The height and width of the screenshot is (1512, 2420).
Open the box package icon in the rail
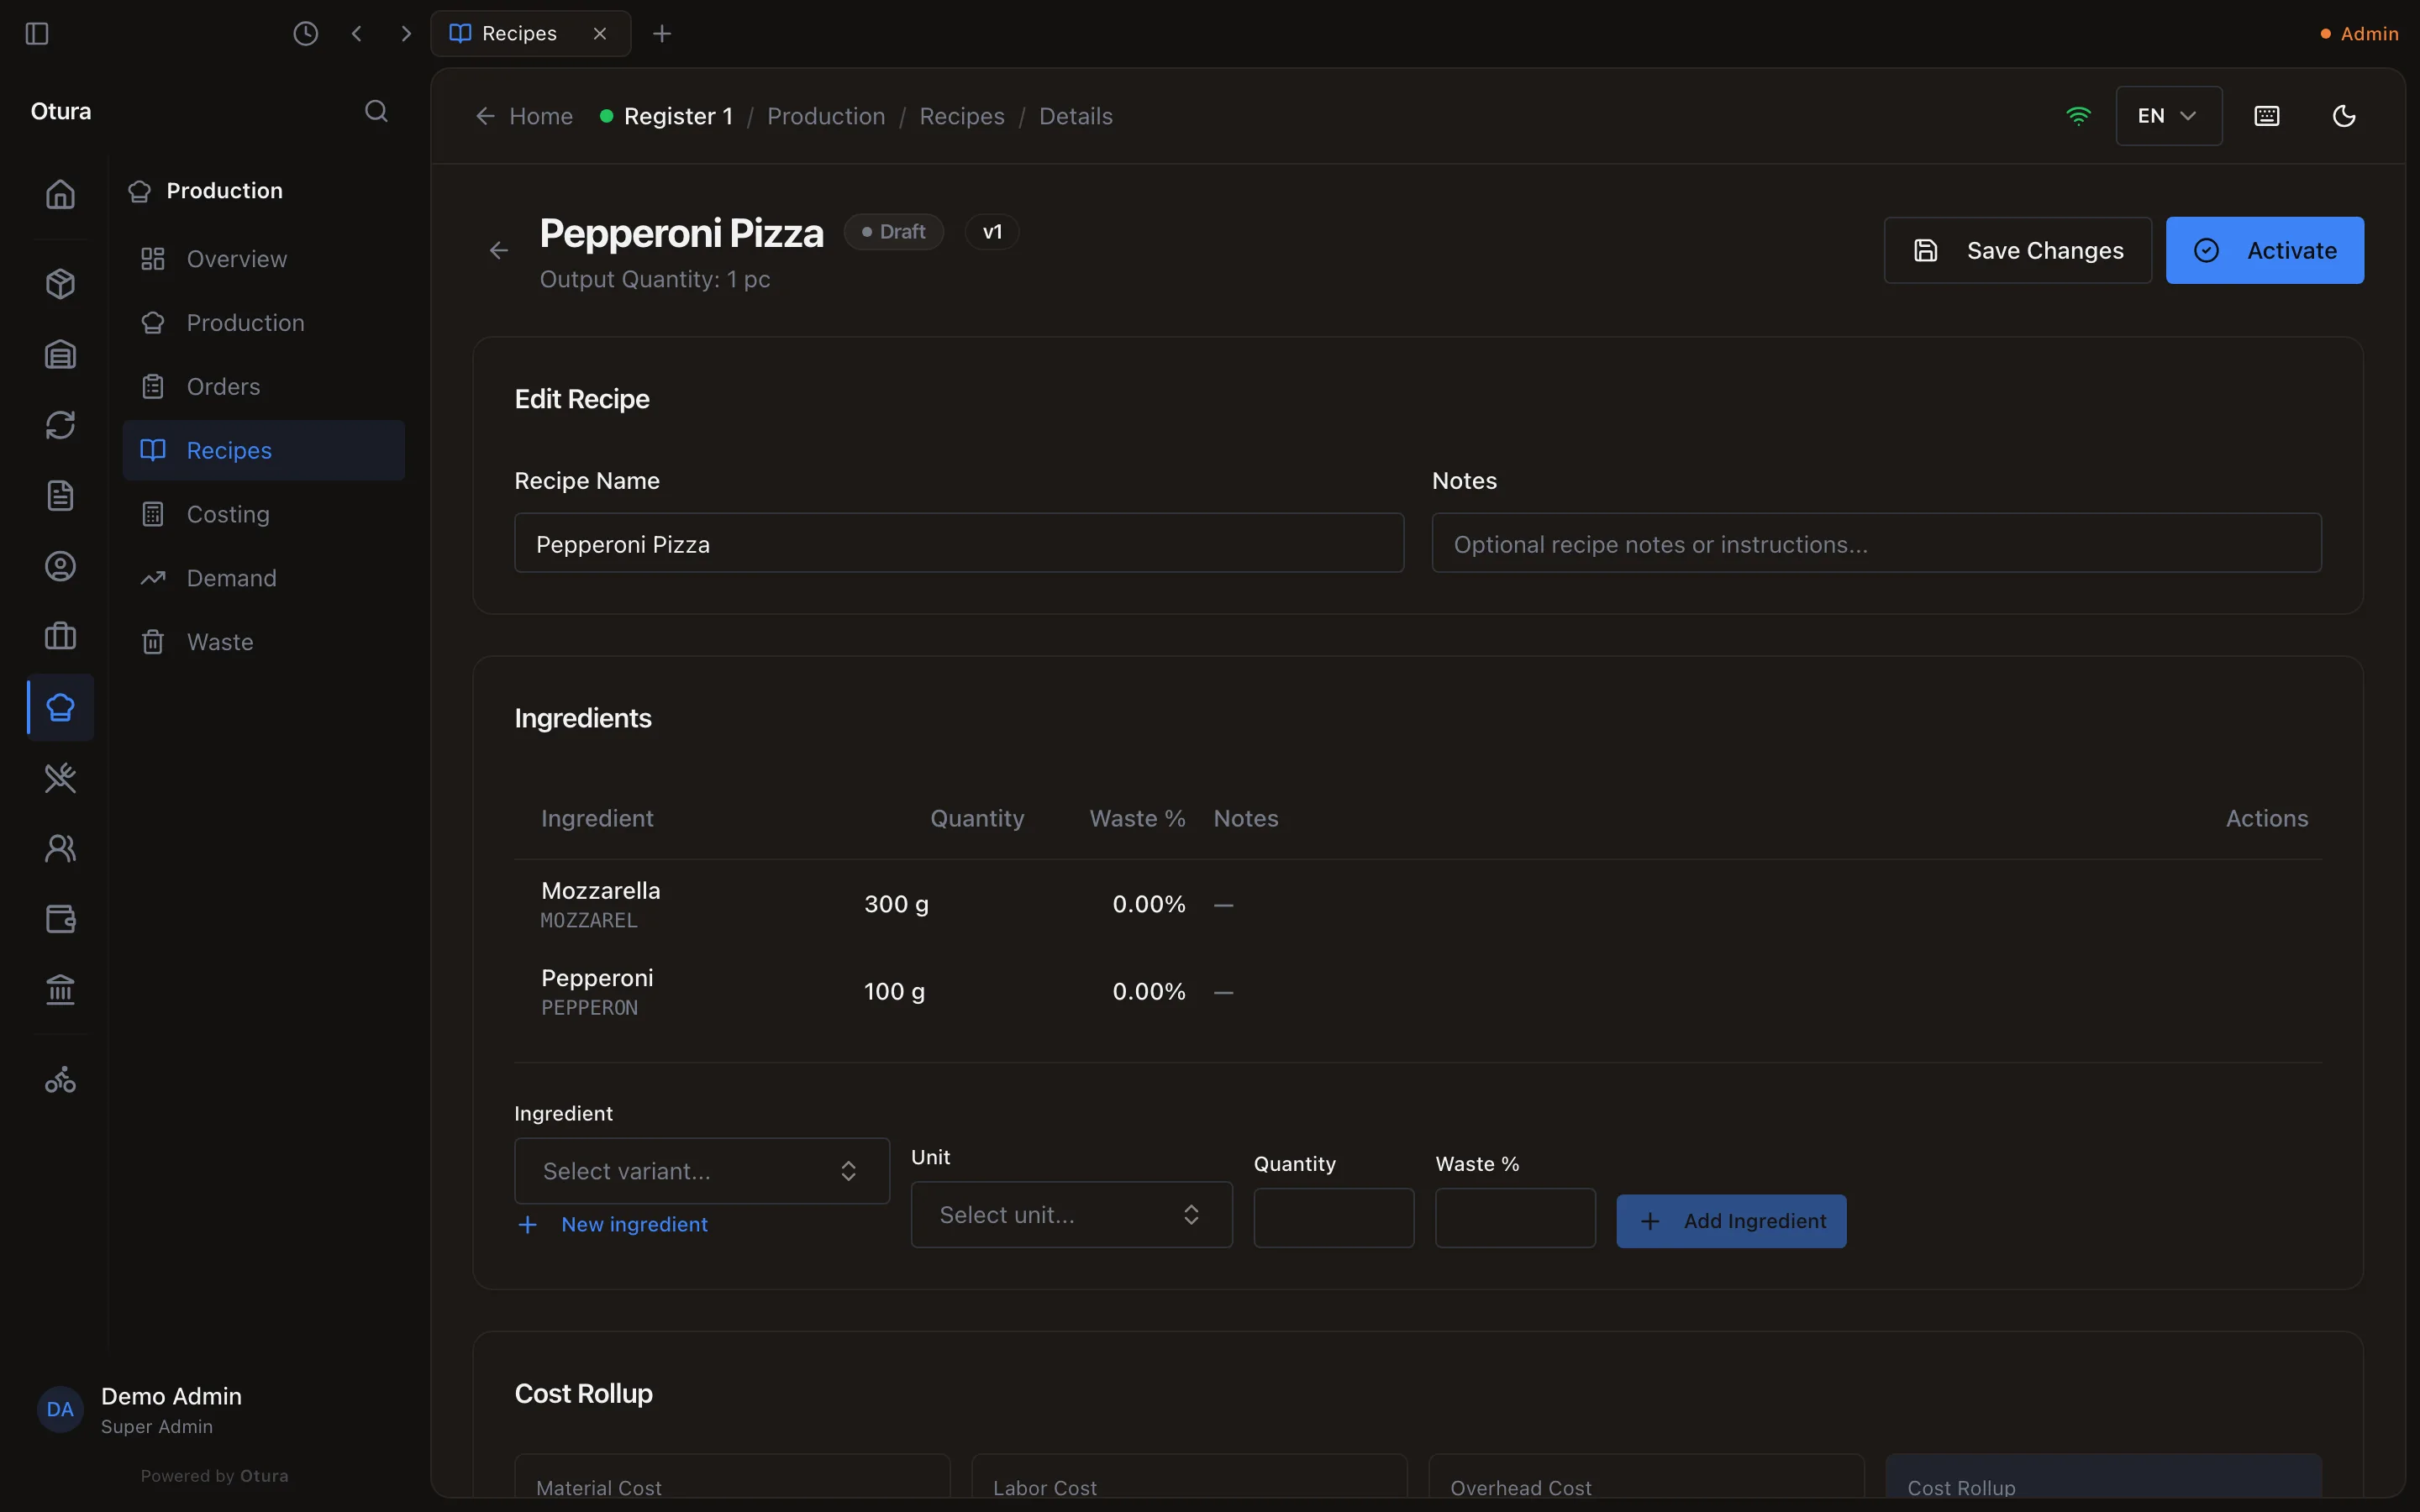click(60, 284)
